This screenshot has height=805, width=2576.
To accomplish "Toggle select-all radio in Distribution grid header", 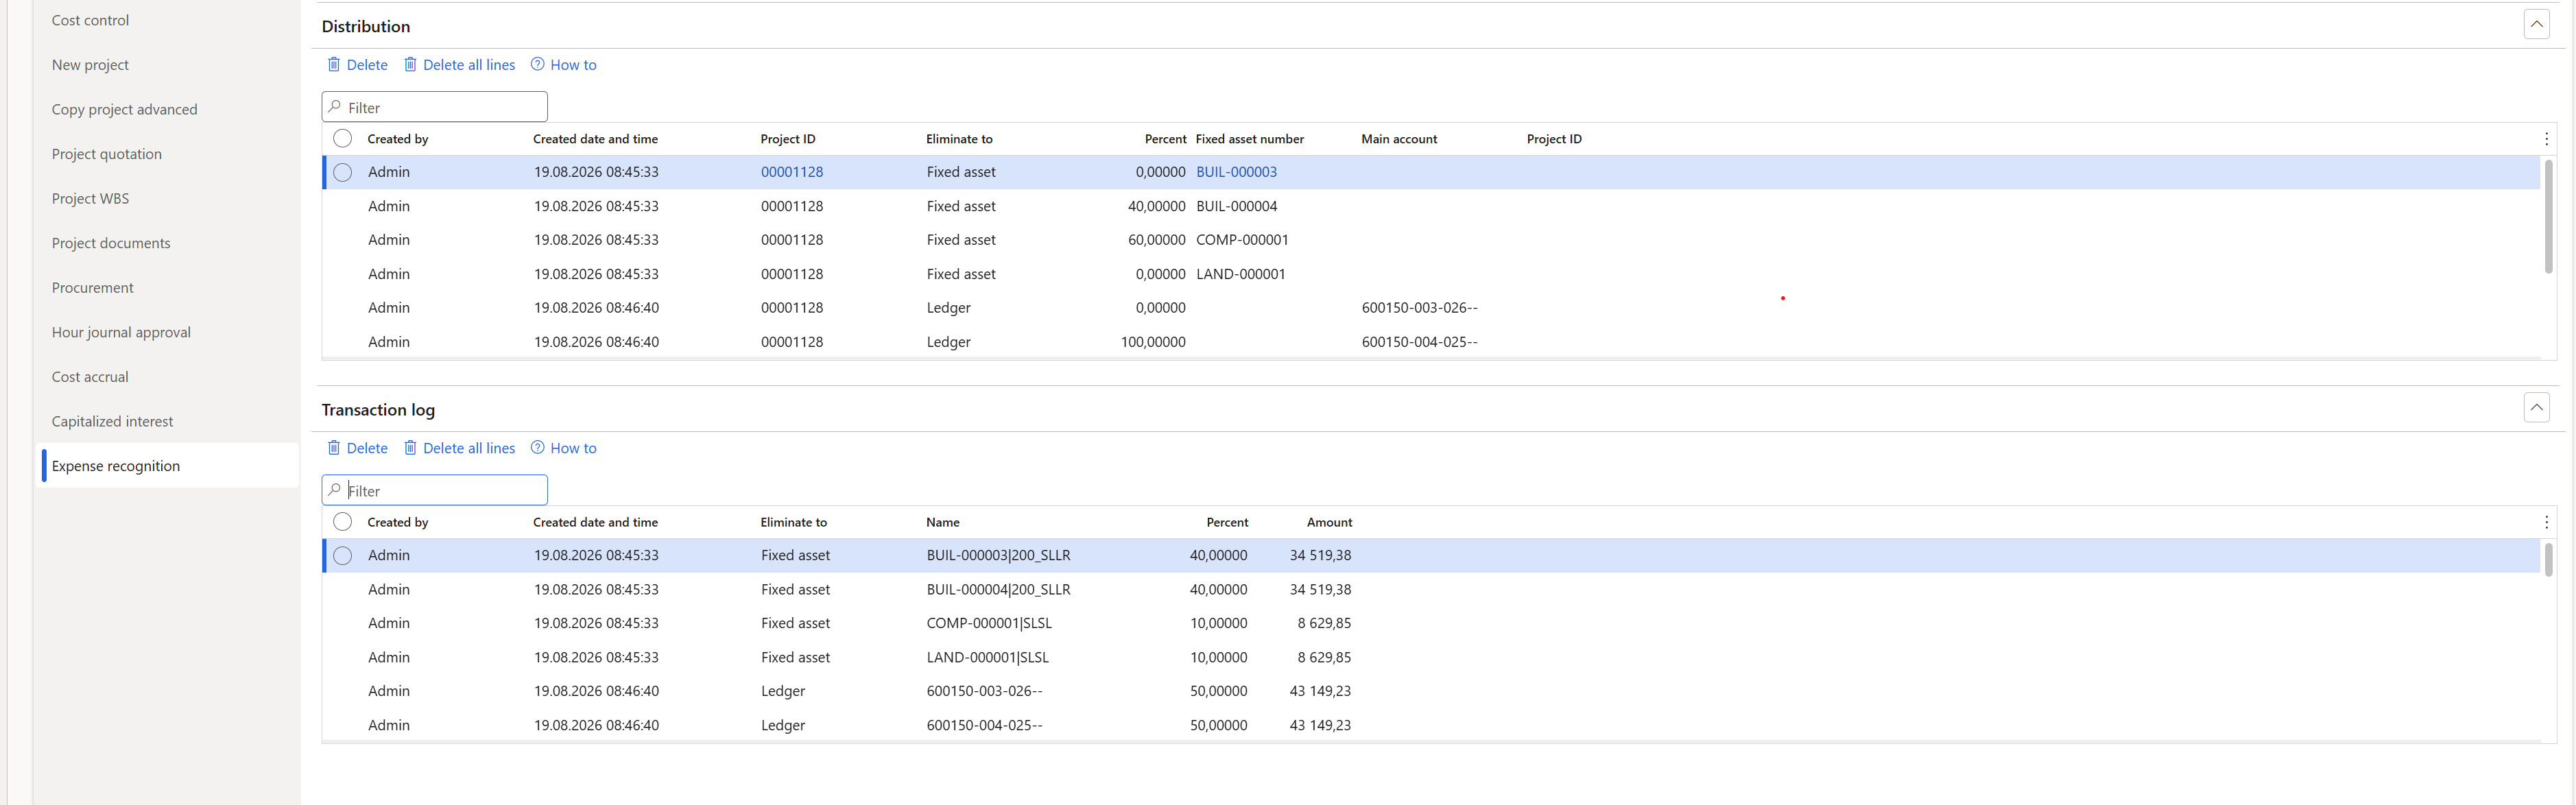I will 343,139.
